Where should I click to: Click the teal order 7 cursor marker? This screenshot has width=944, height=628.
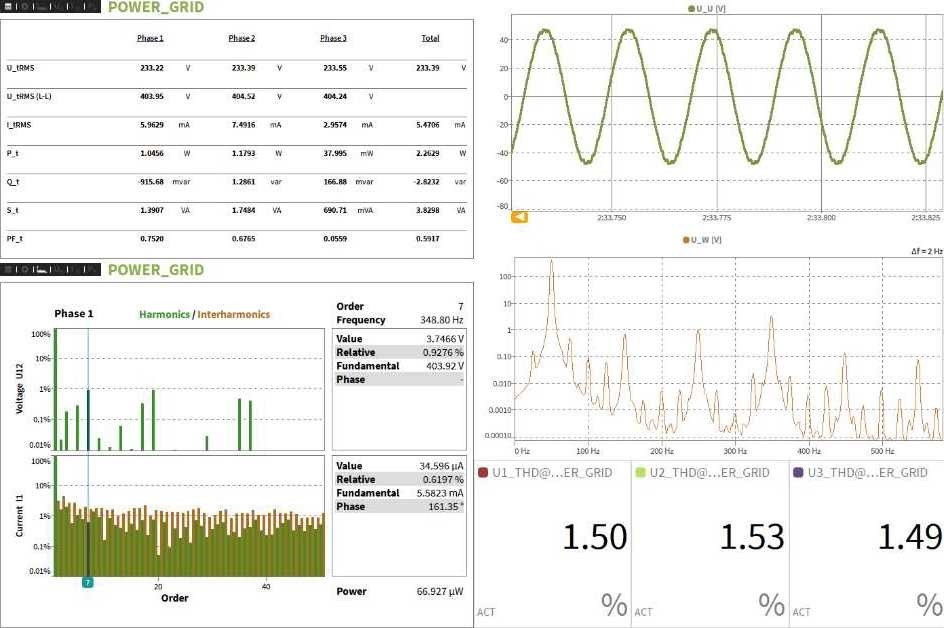coord(88,582)
